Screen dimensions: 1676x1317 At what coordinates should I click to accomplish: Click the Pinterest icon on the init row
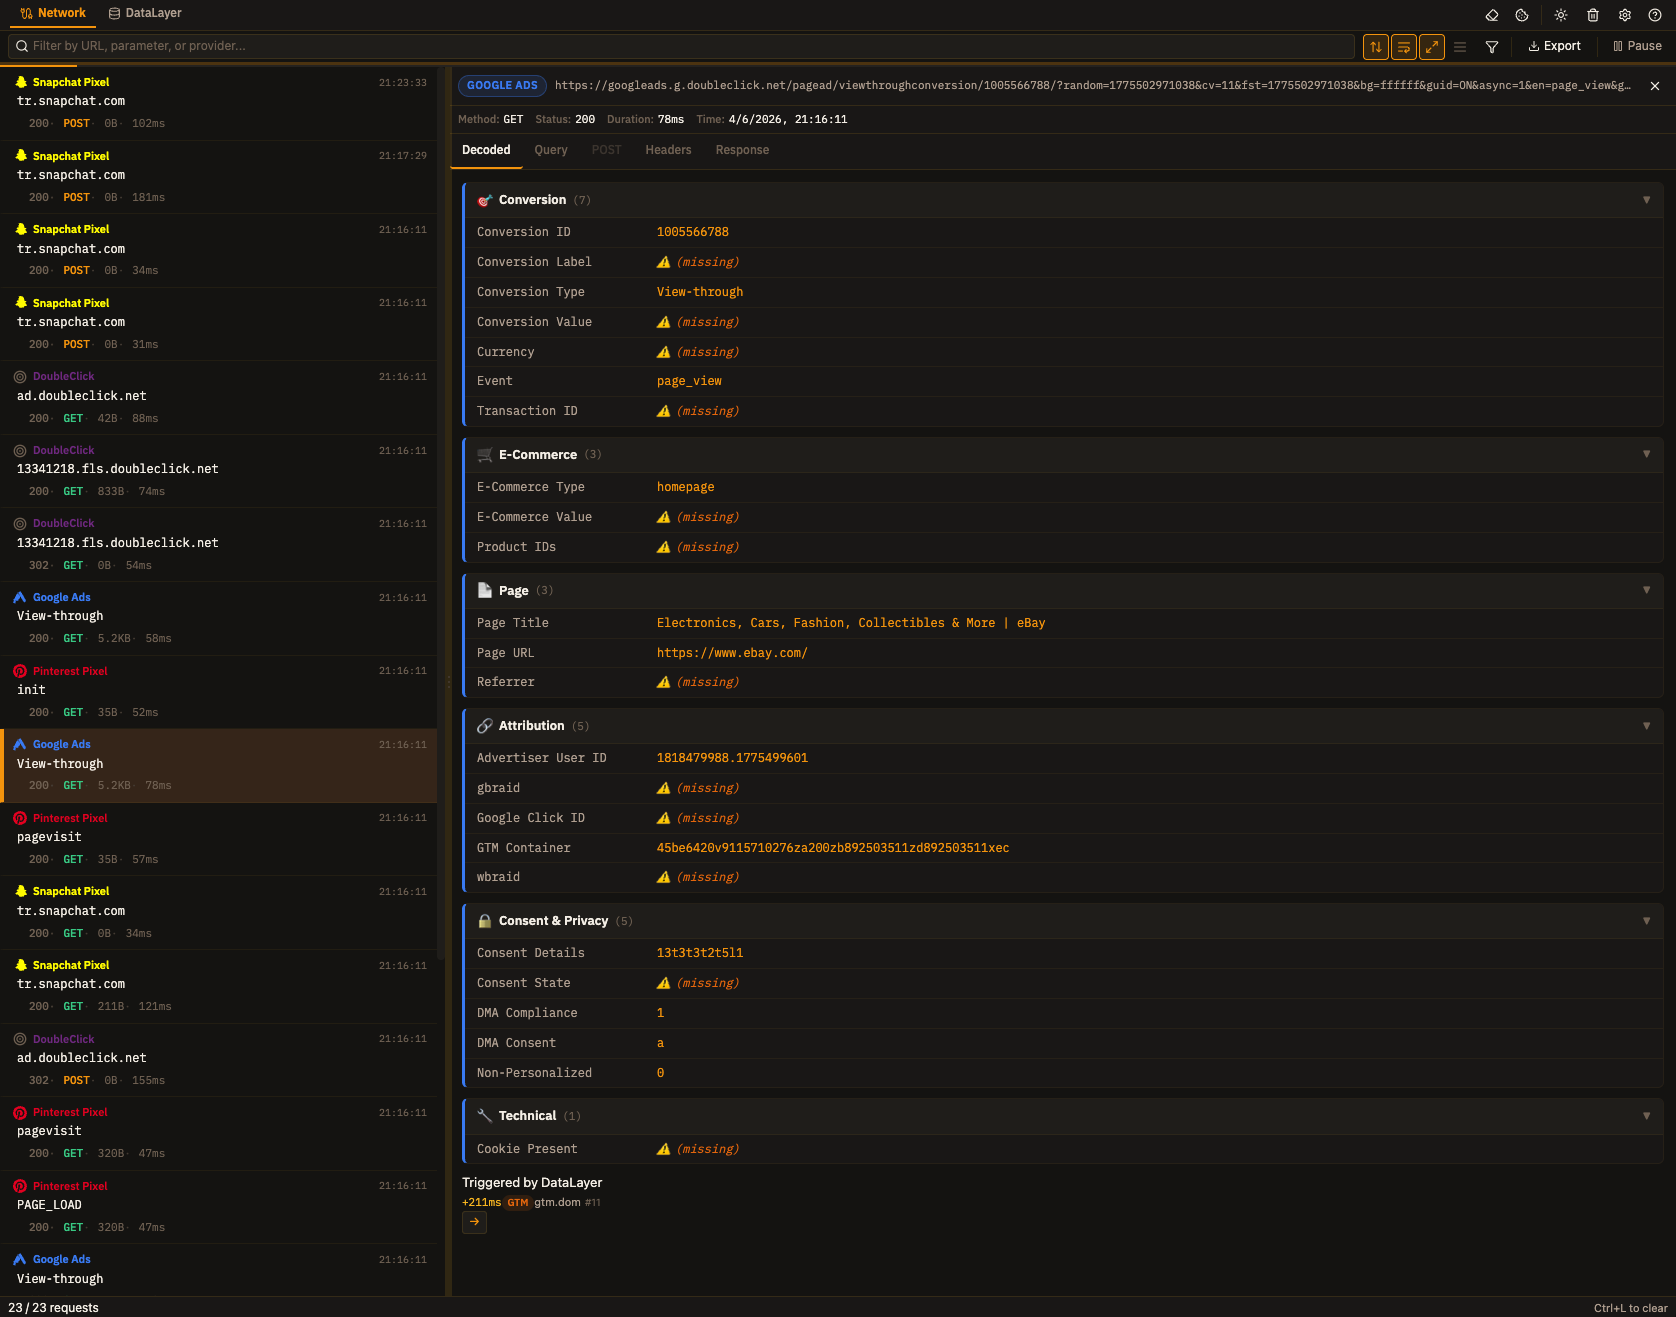coord(20,671)
